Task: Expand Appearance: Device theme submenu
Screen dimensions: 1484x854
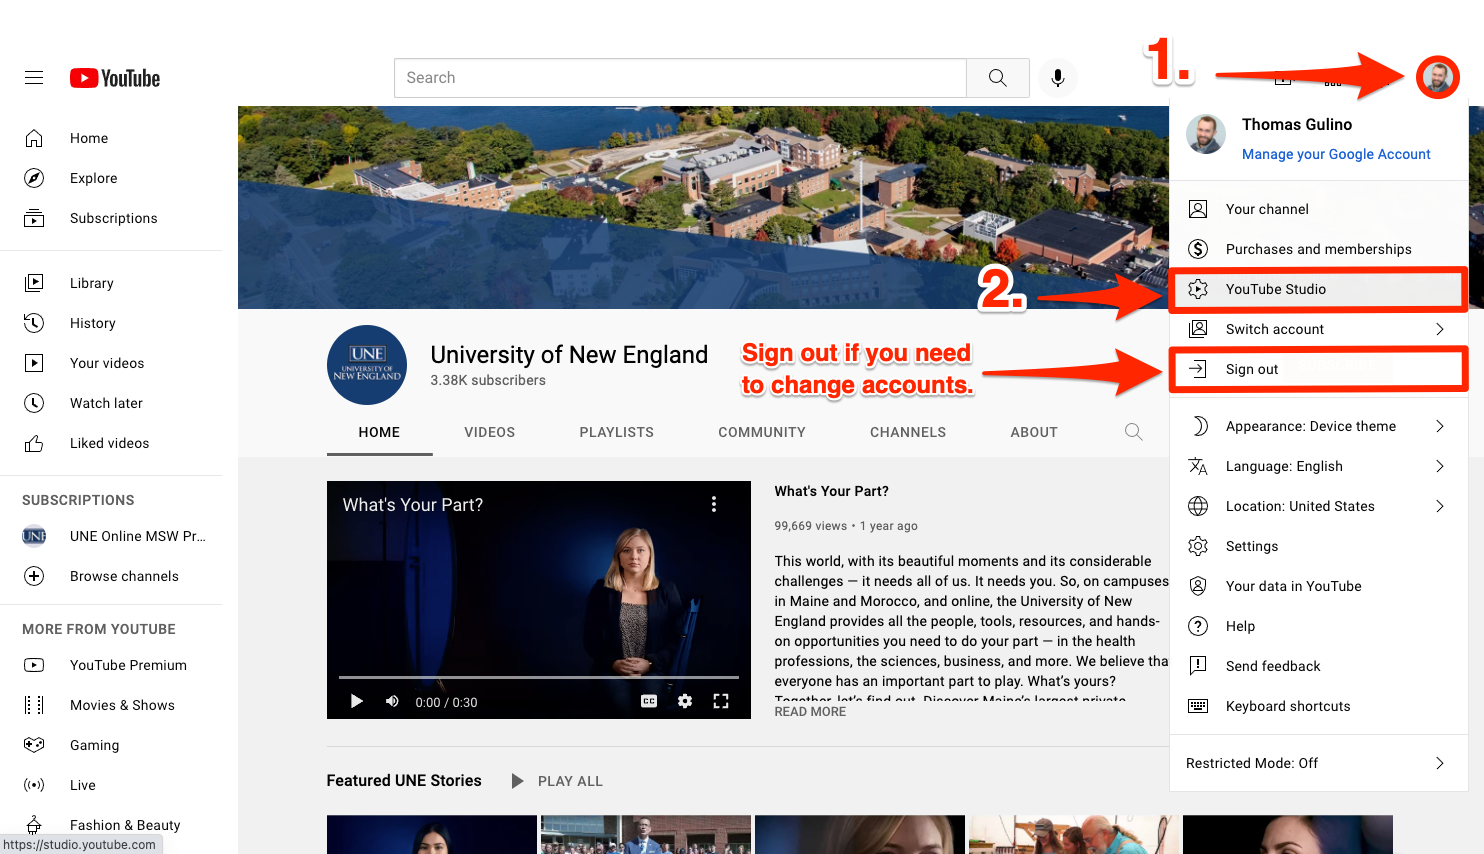Action: 1318,426
